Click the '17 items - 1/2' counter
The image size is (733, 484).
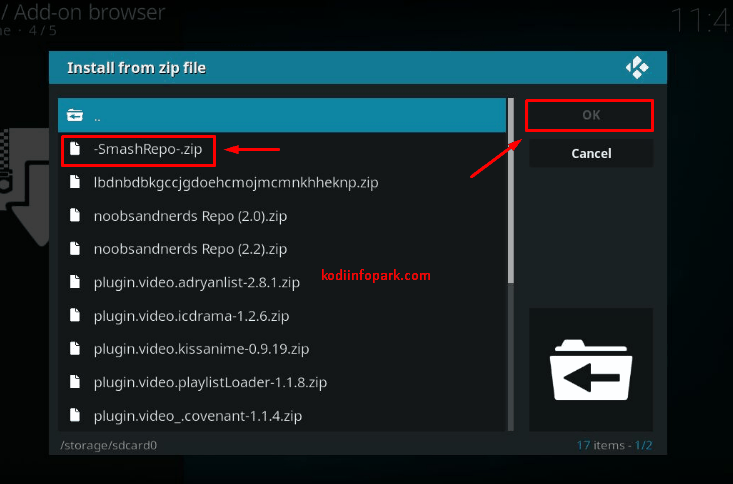pos(614,445)
